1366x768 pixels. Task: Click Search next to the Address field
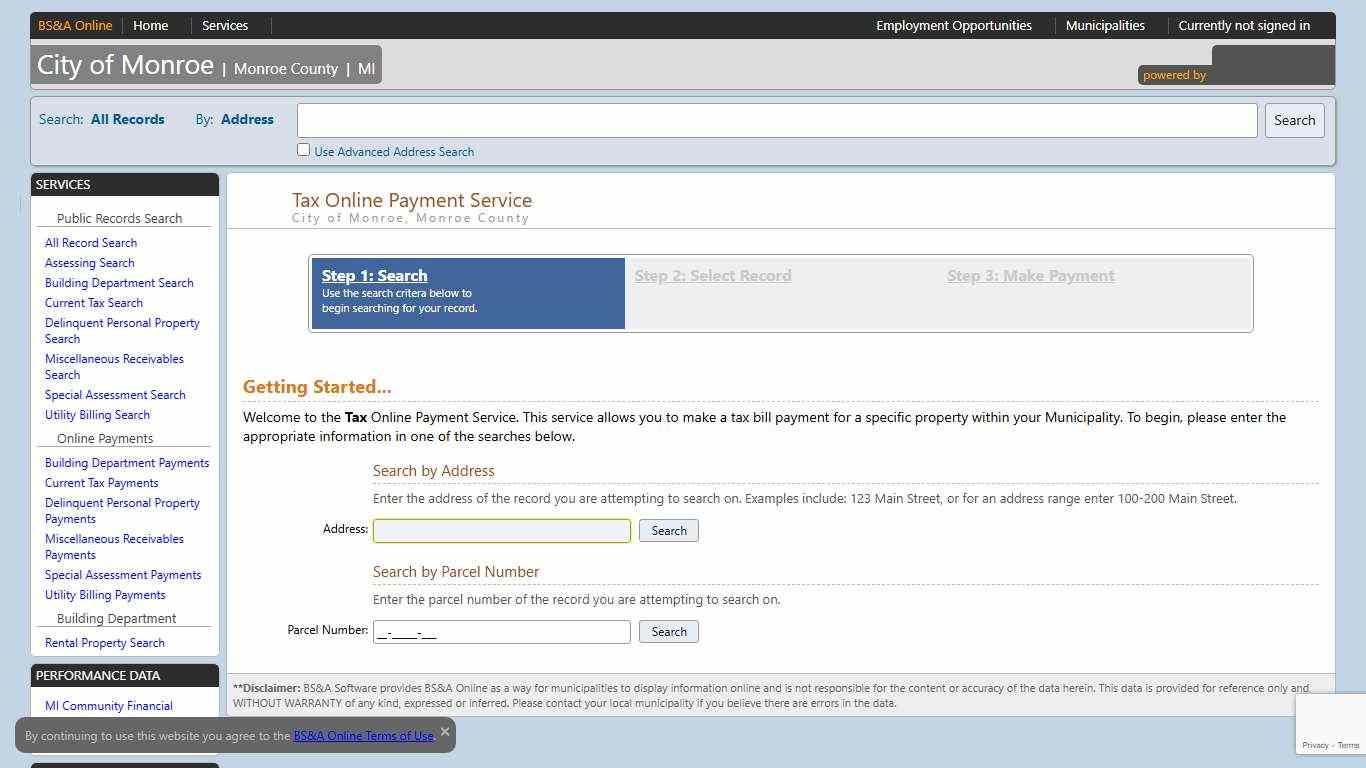click(x=668, y=530)
